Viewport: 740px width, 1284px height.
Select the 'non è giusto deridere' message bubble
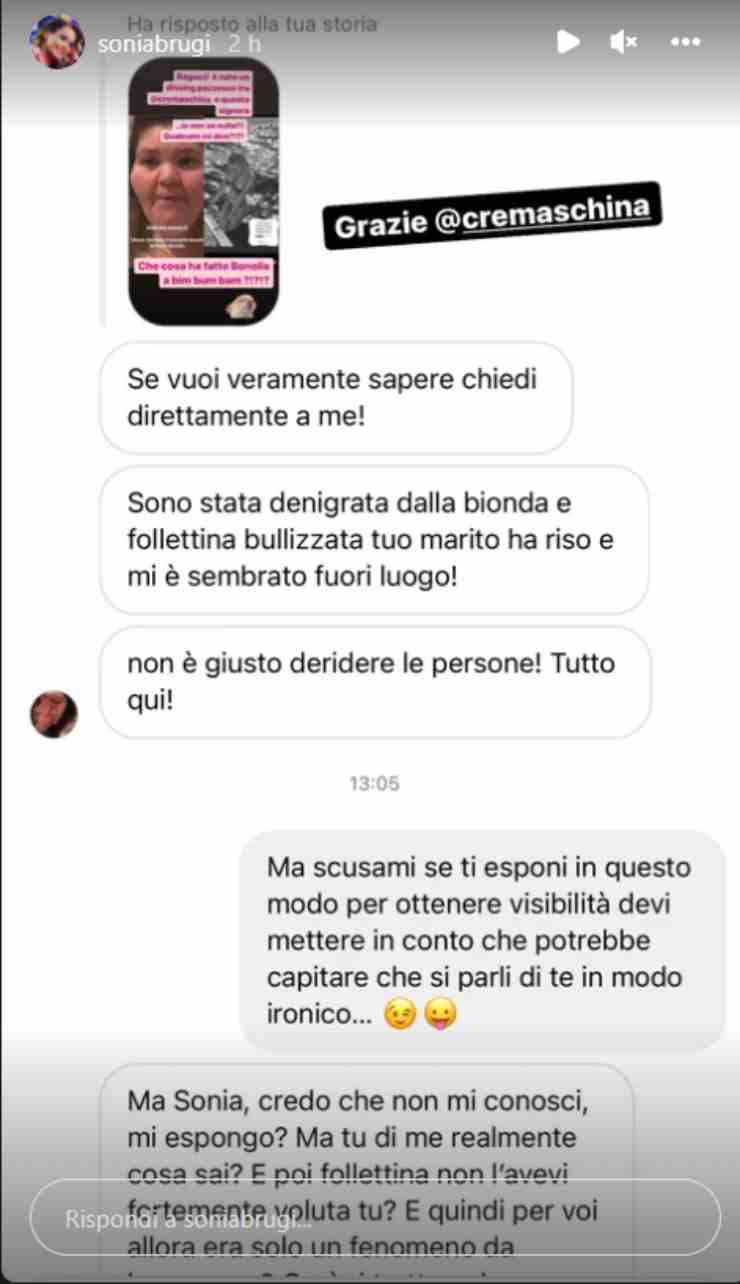(375, 682)
